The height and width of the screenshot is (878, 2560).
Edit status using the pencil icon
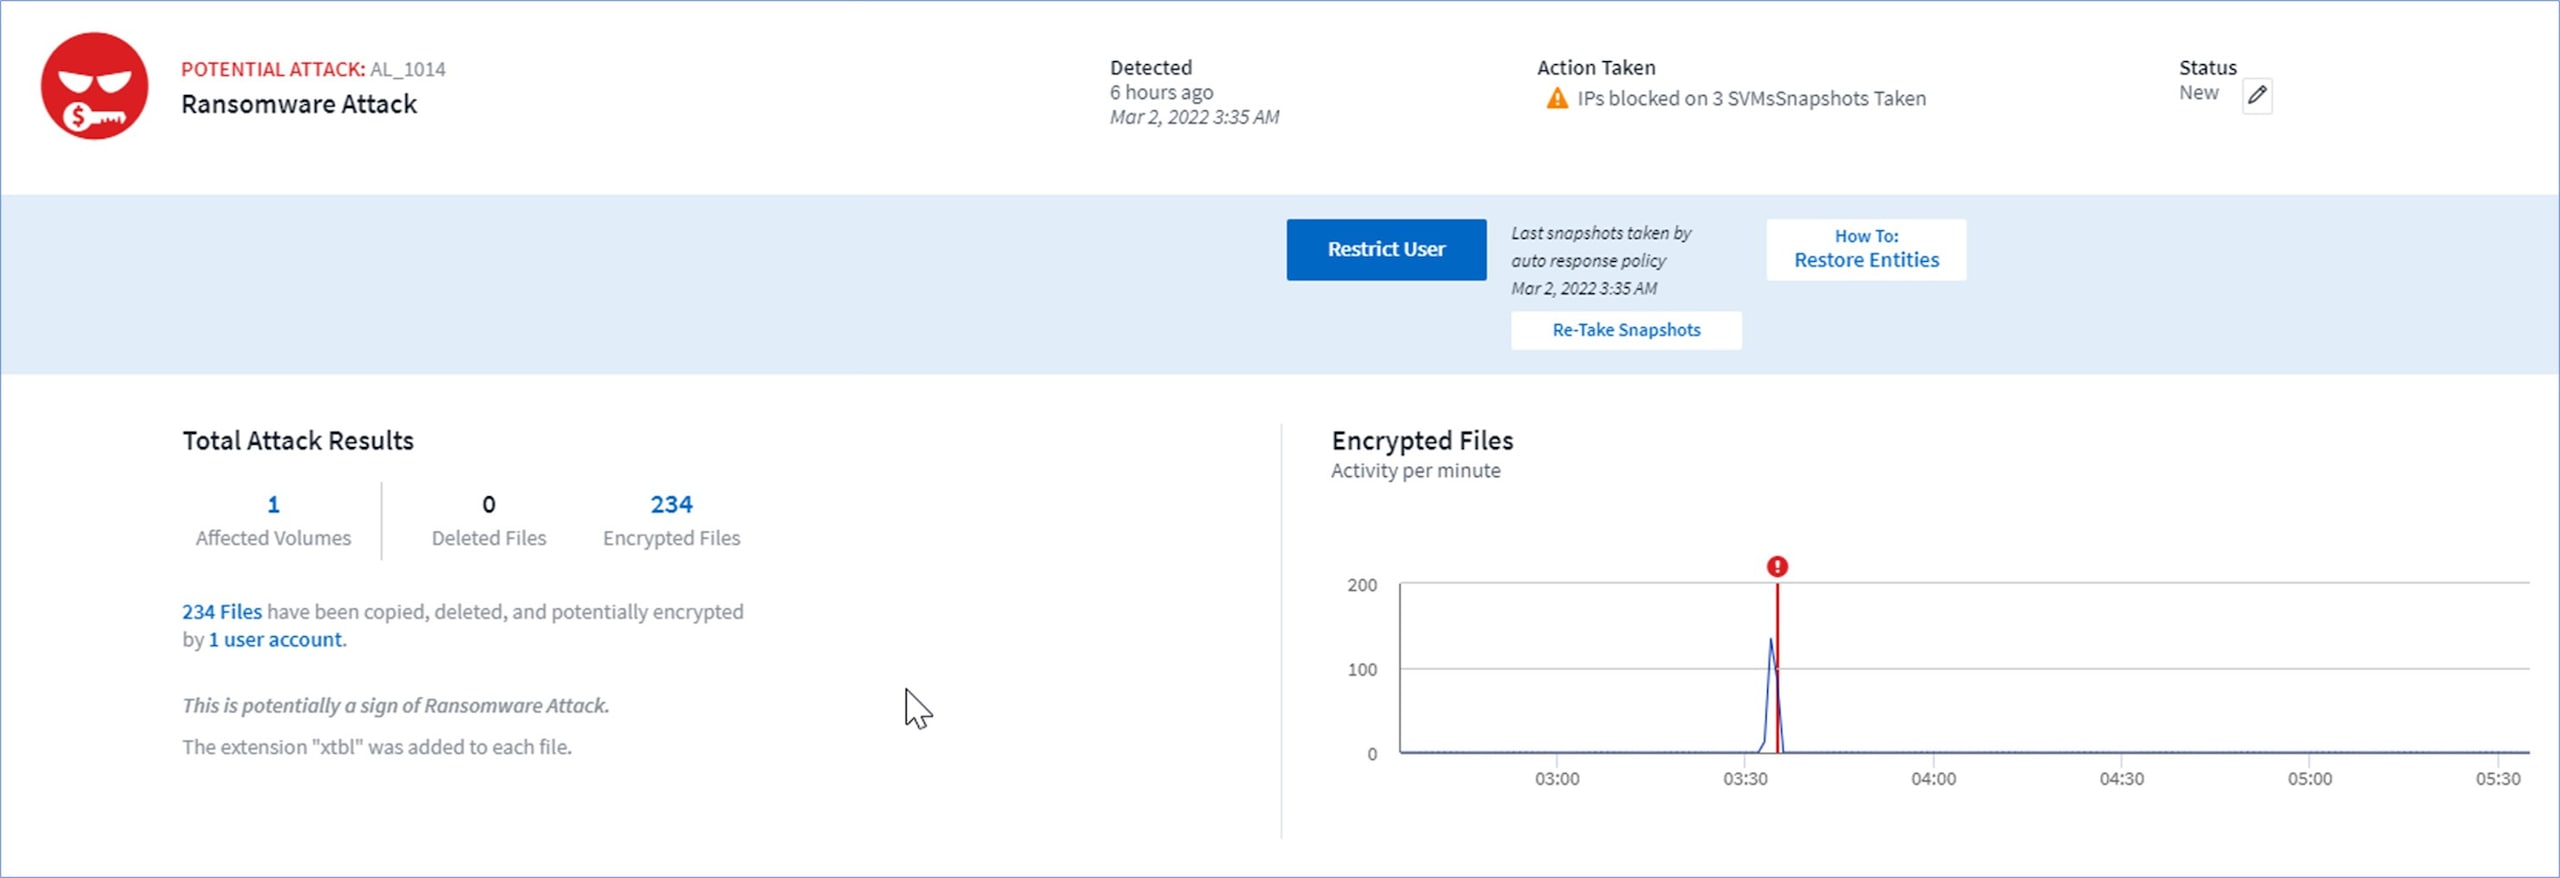(2256, 96)
